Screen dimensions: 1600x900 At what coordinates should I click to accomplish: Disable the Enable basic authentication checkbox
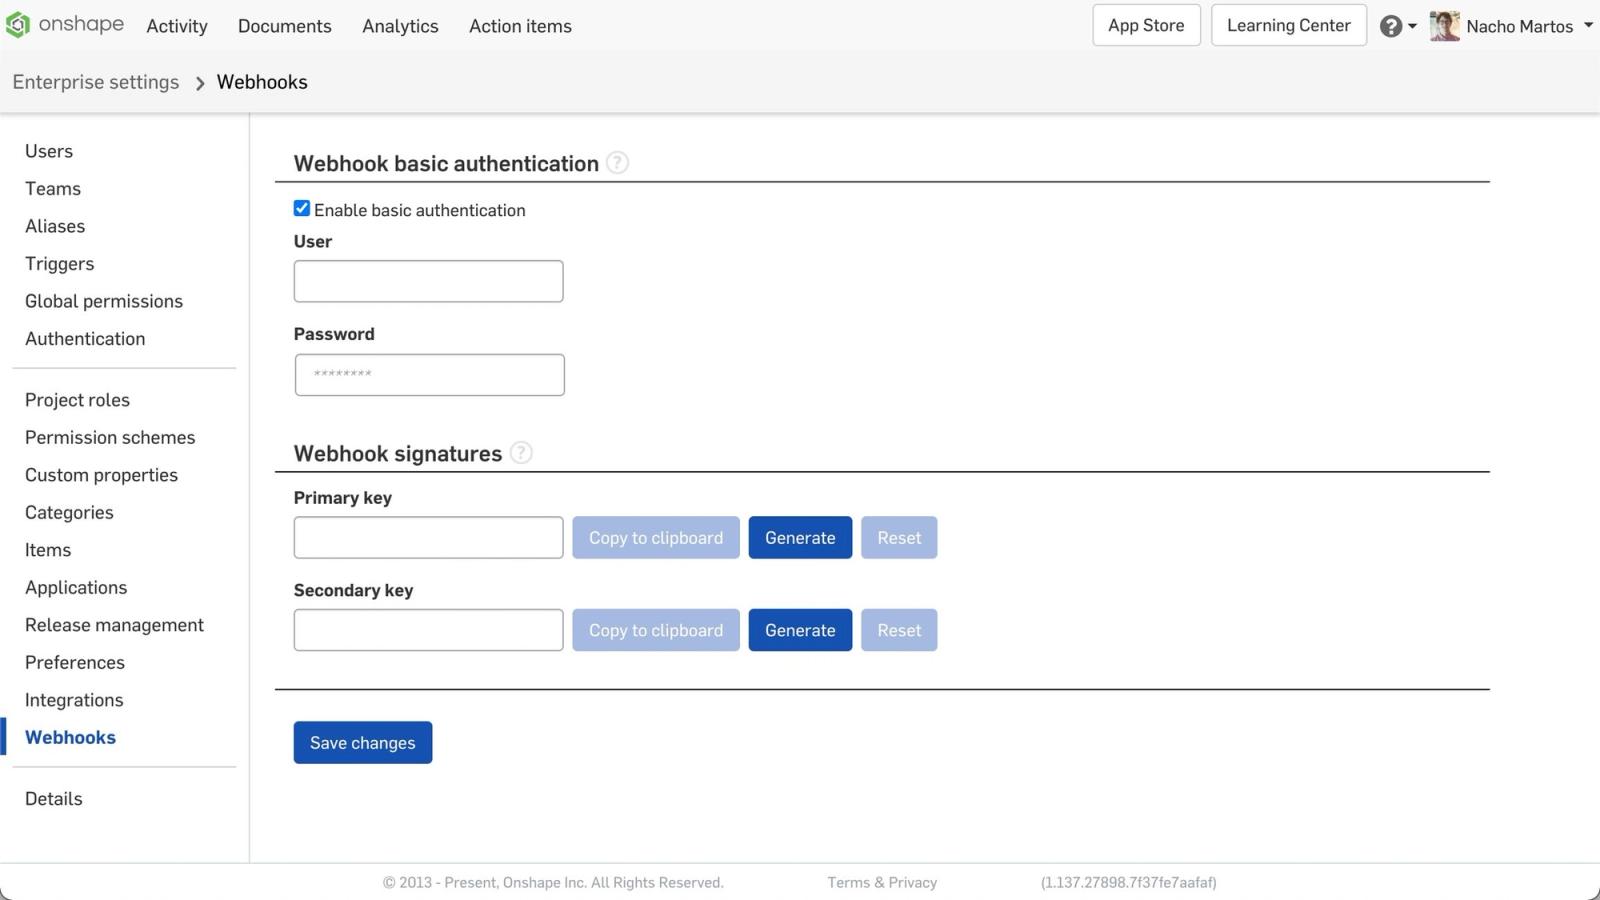point(302,209)
